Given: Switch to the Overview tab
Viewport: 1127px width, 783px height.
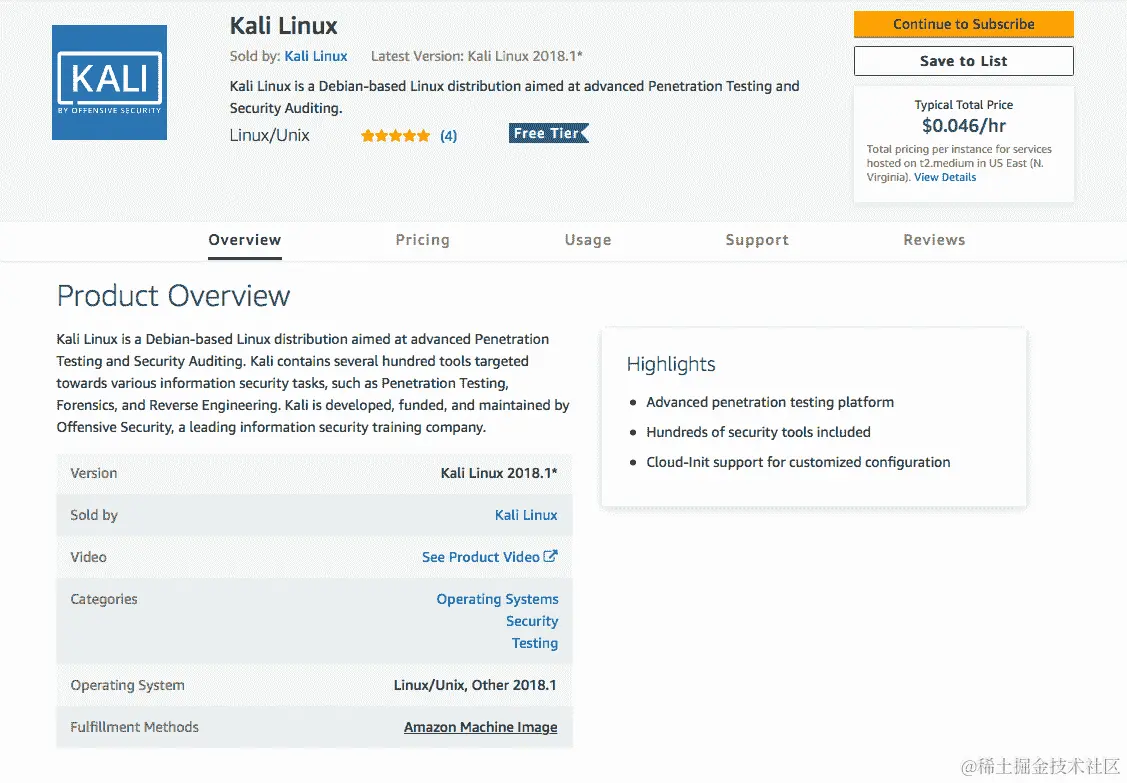Looking at the screenshot, I should tap(244, 240).
